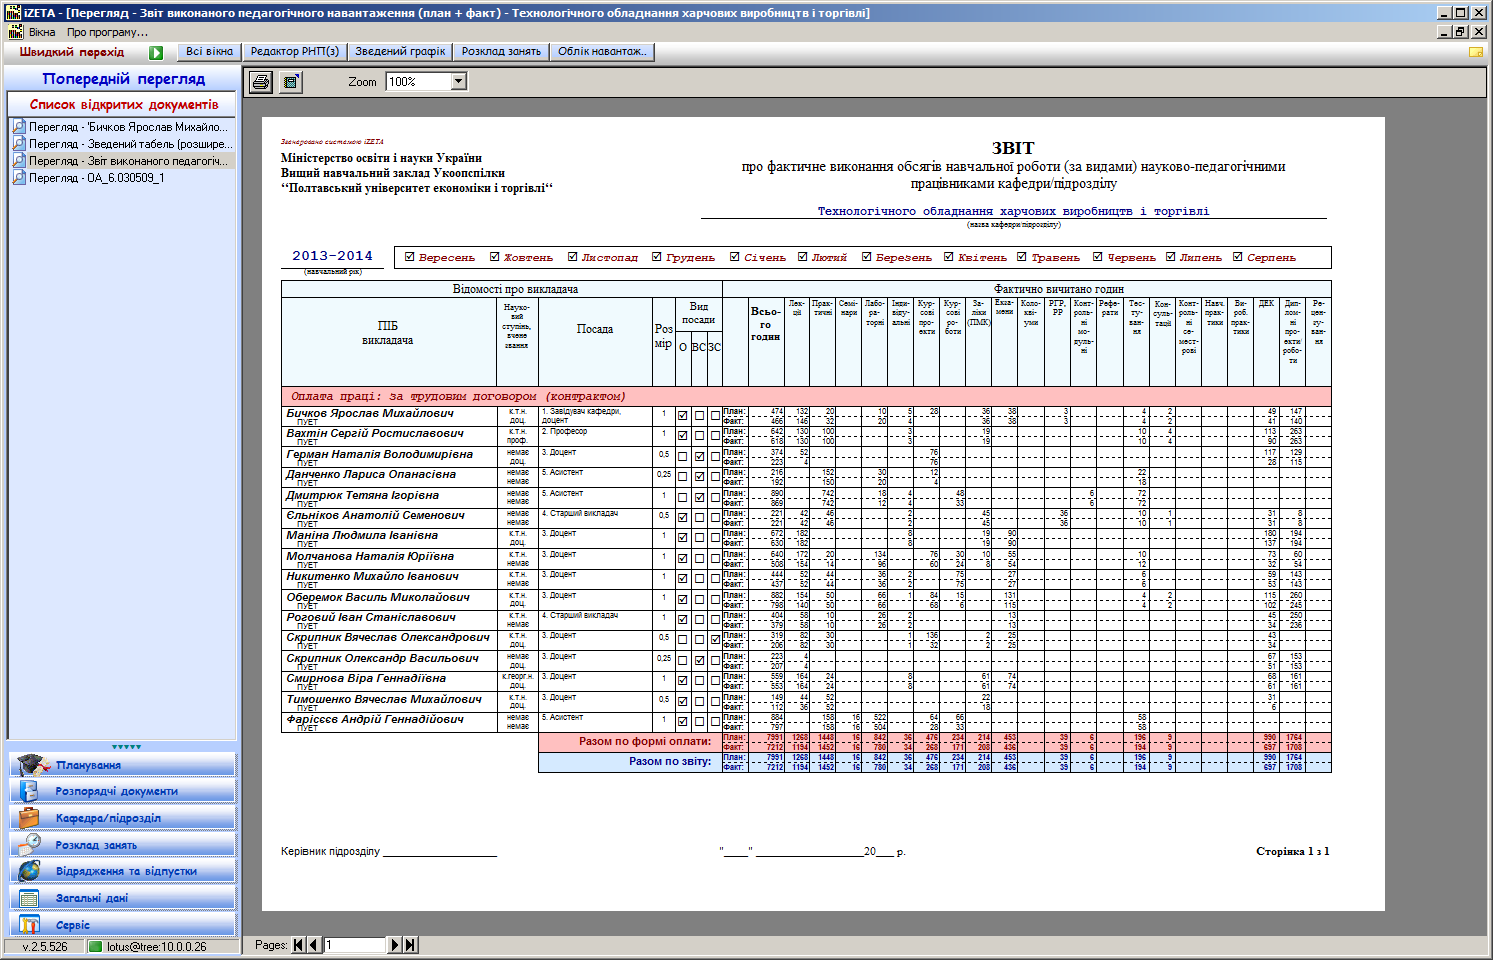Minimize the inner document window
1493x960 pixels.
click(1445, 32)
